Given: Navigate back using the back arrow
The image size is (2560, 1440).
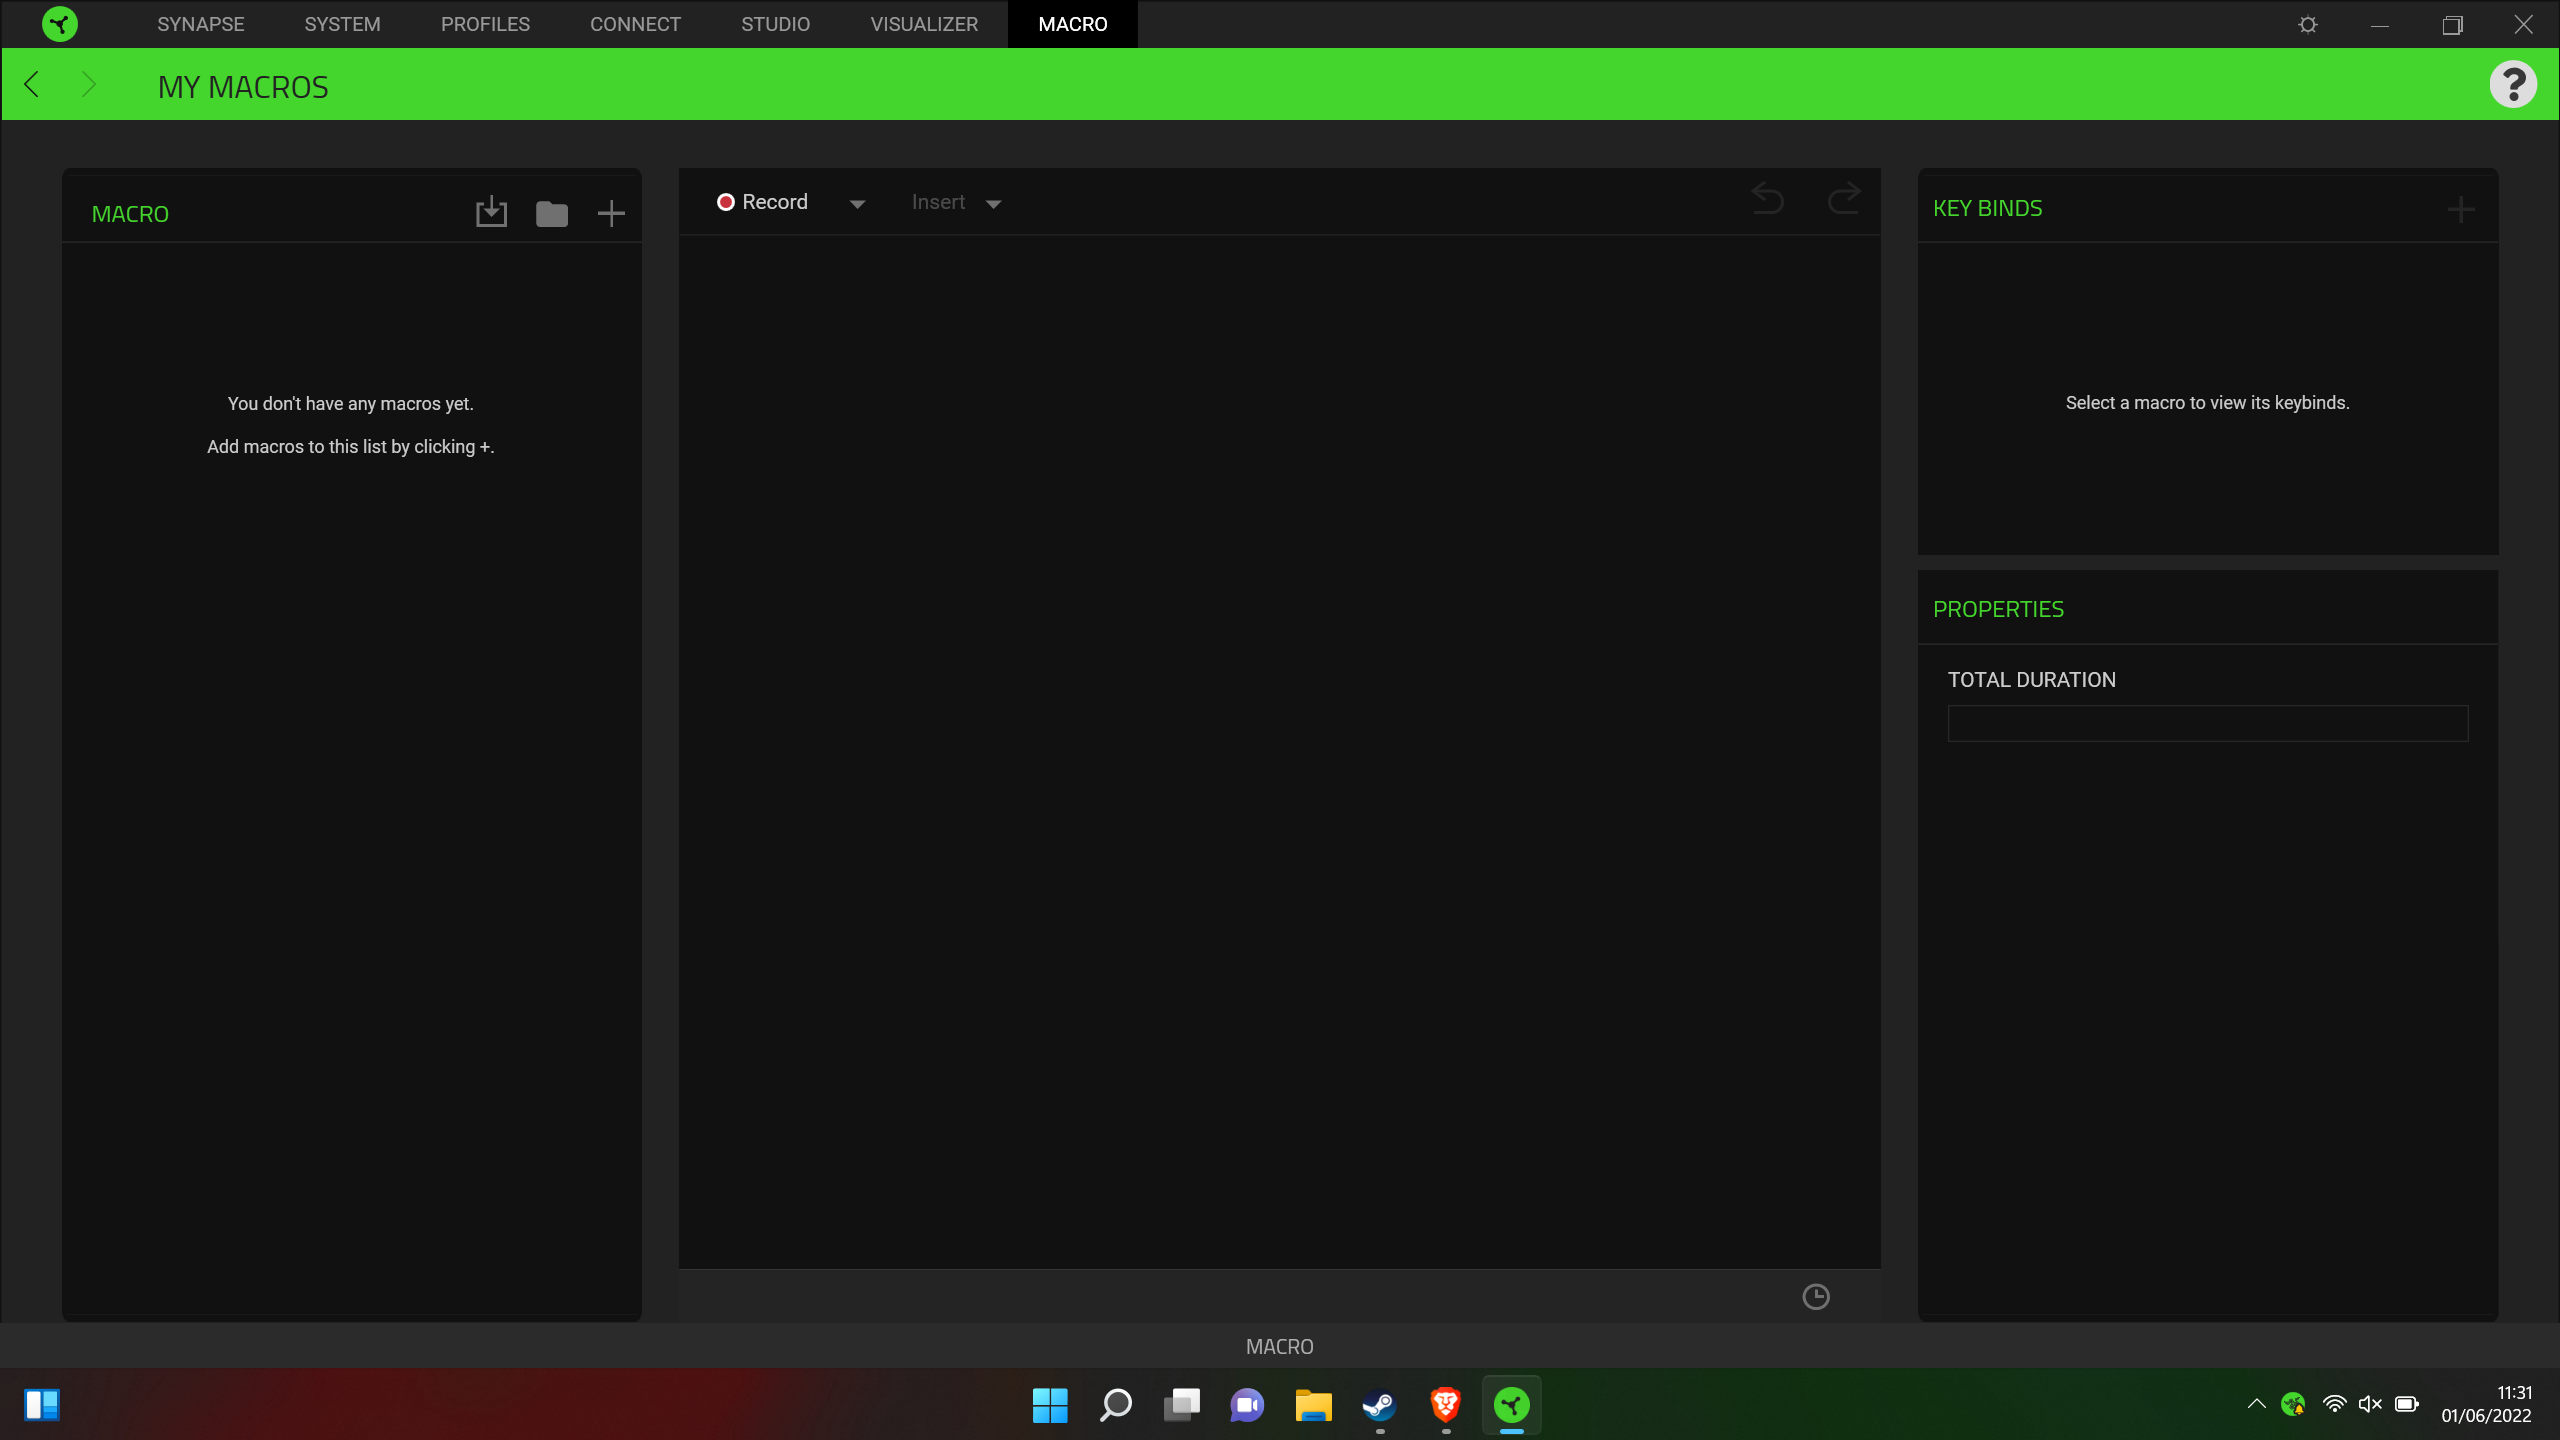Looking at the screenshot, I should tap(31, 83).
